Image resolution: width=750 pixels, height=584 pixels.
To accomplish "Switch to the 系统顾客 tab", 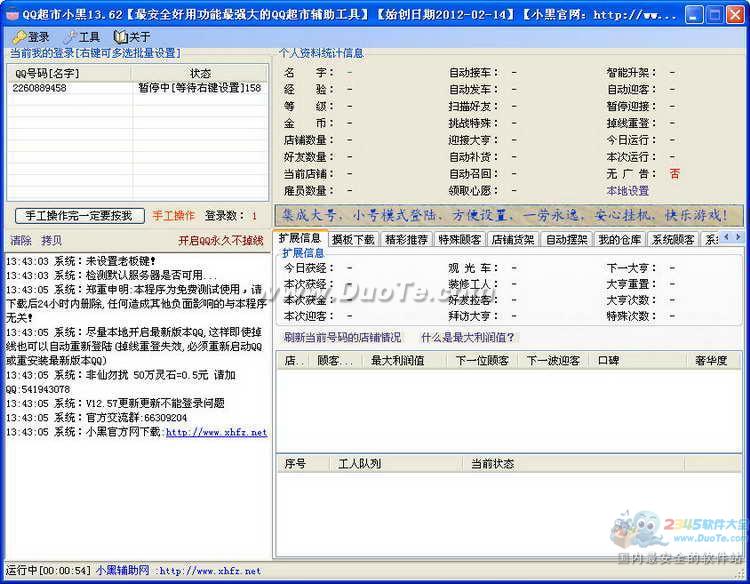I will coord(673,240).
